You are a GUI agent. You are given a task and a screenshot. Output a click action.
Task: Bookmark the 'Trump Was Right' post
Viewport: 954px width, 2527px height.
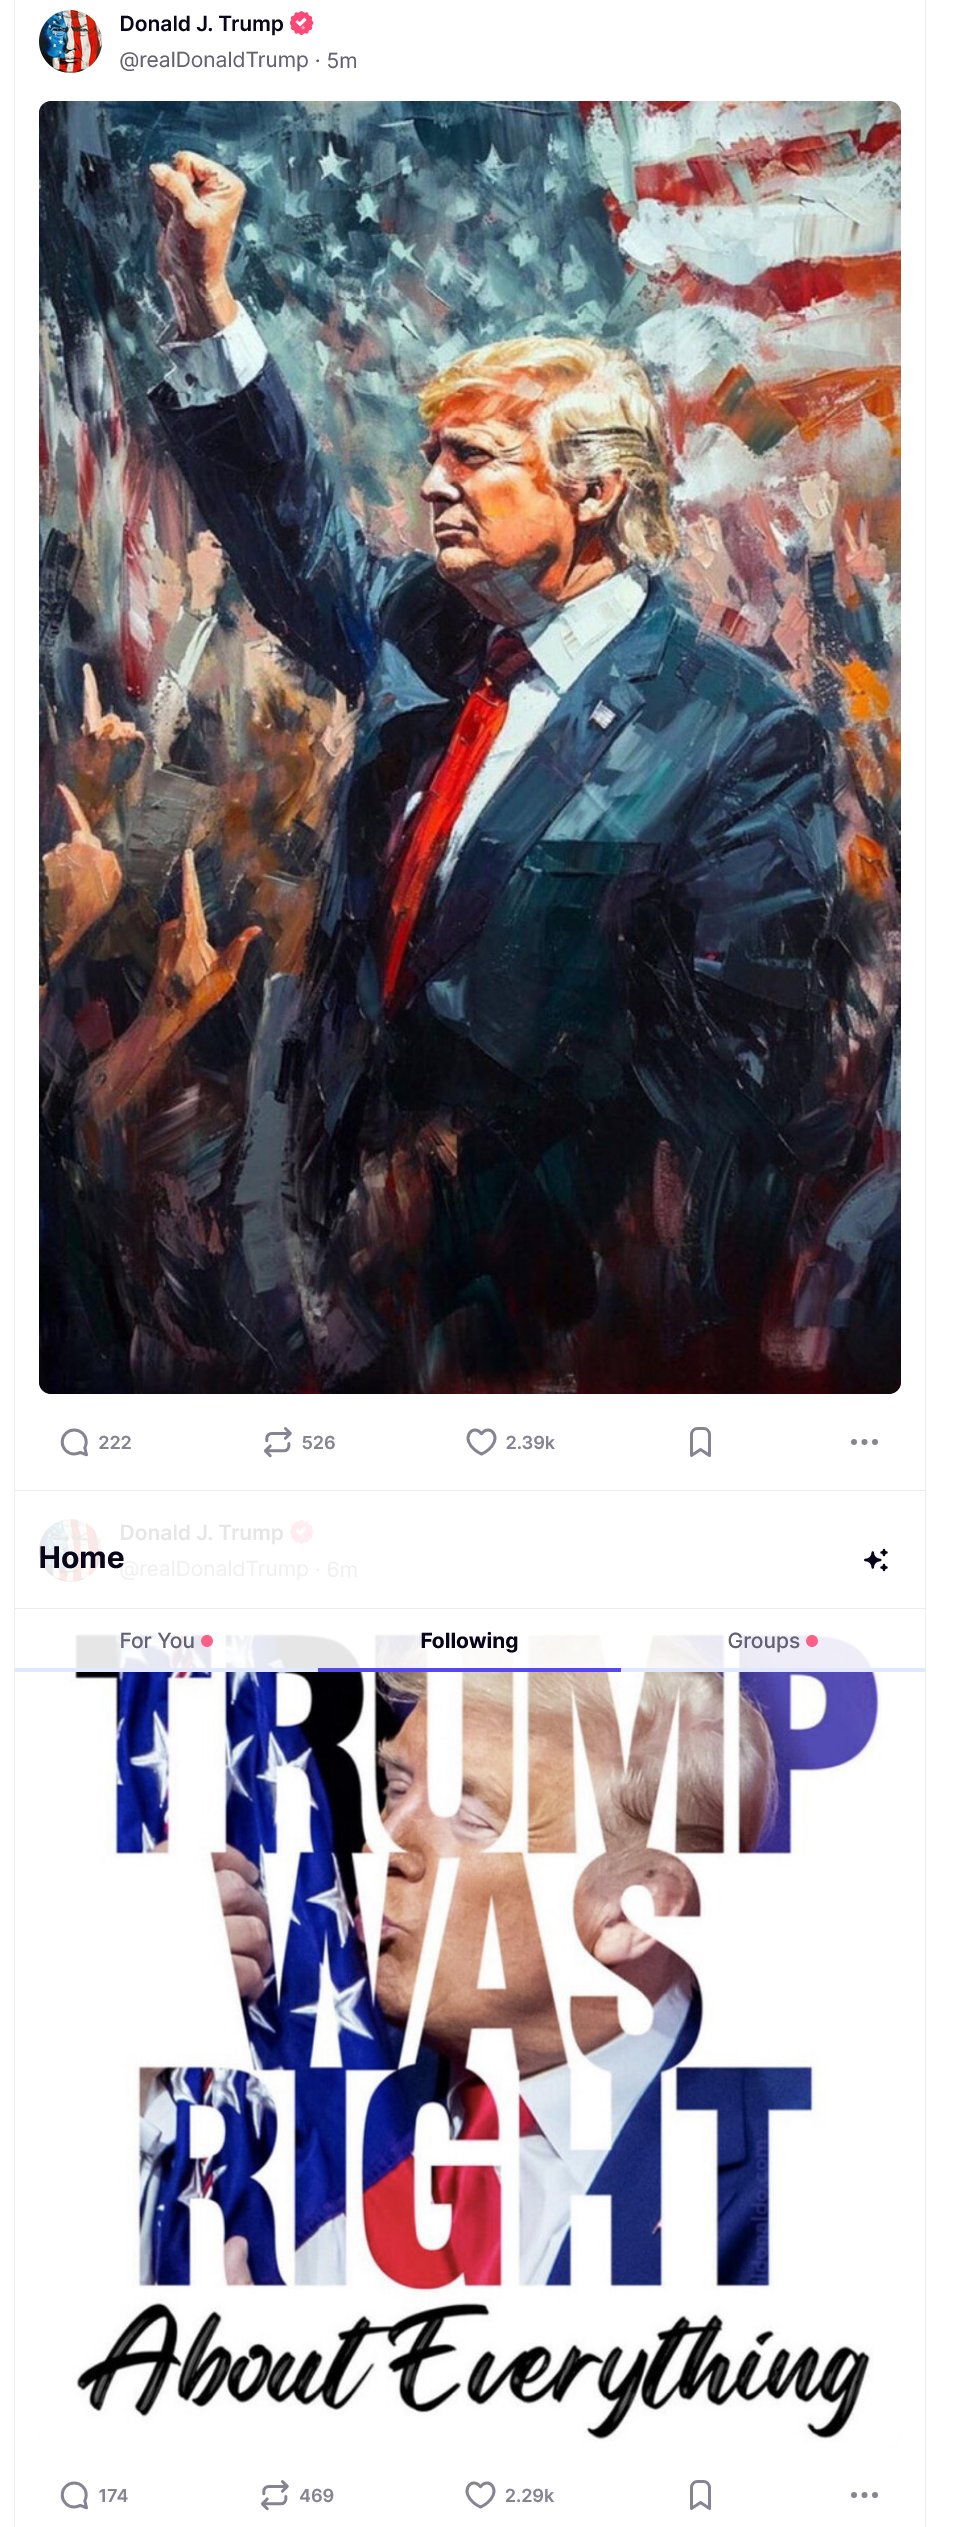point(700,2495)
